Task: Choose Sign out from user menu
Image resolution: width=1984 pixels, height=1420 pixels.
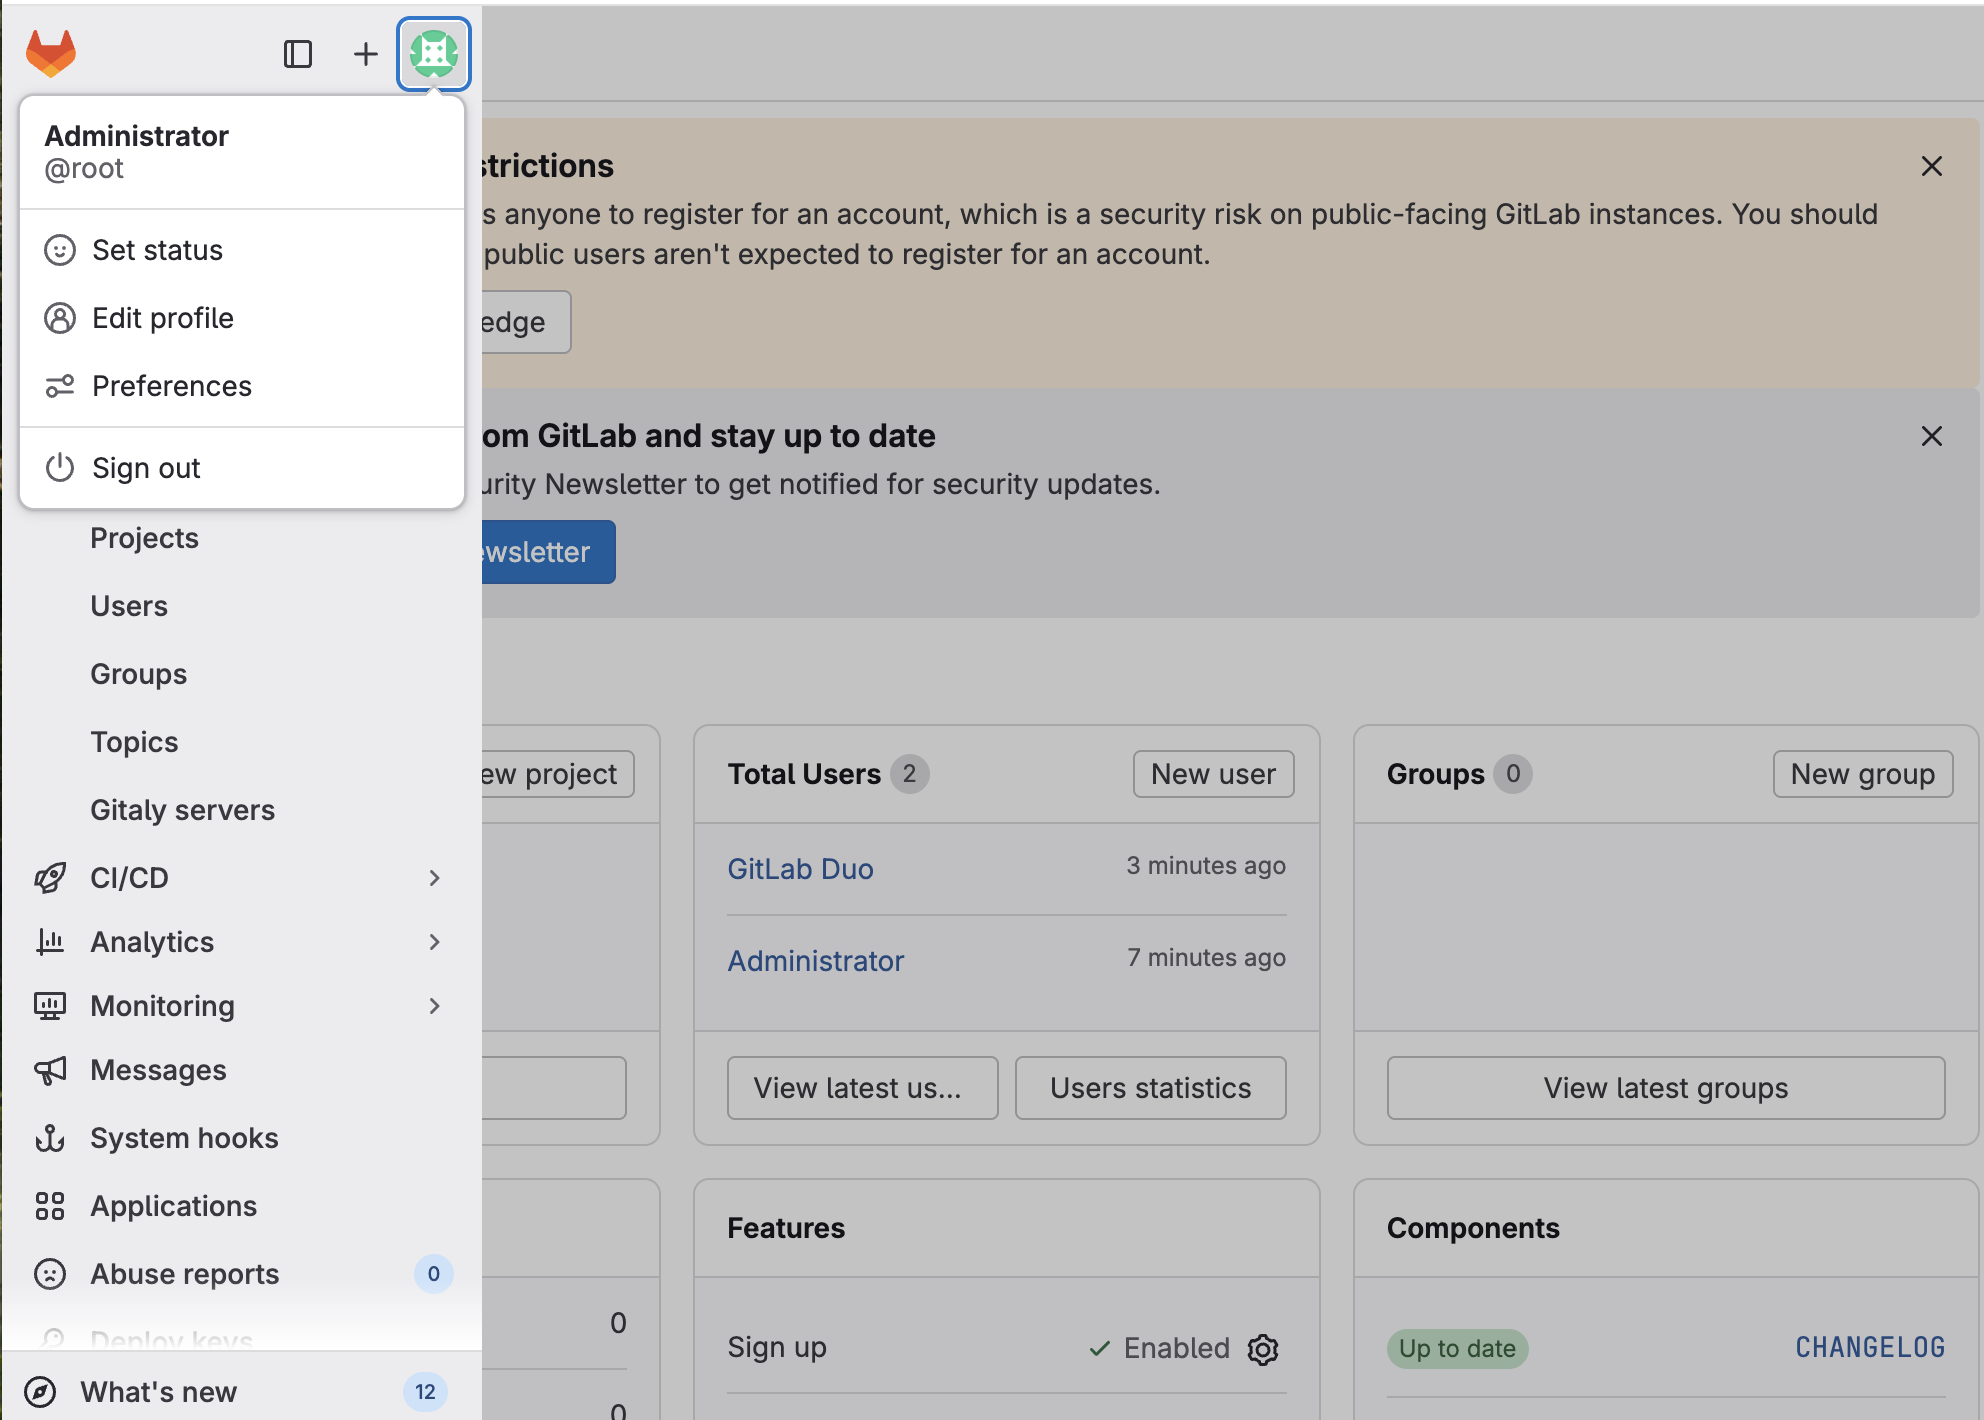Action: [x=242, y=468]
